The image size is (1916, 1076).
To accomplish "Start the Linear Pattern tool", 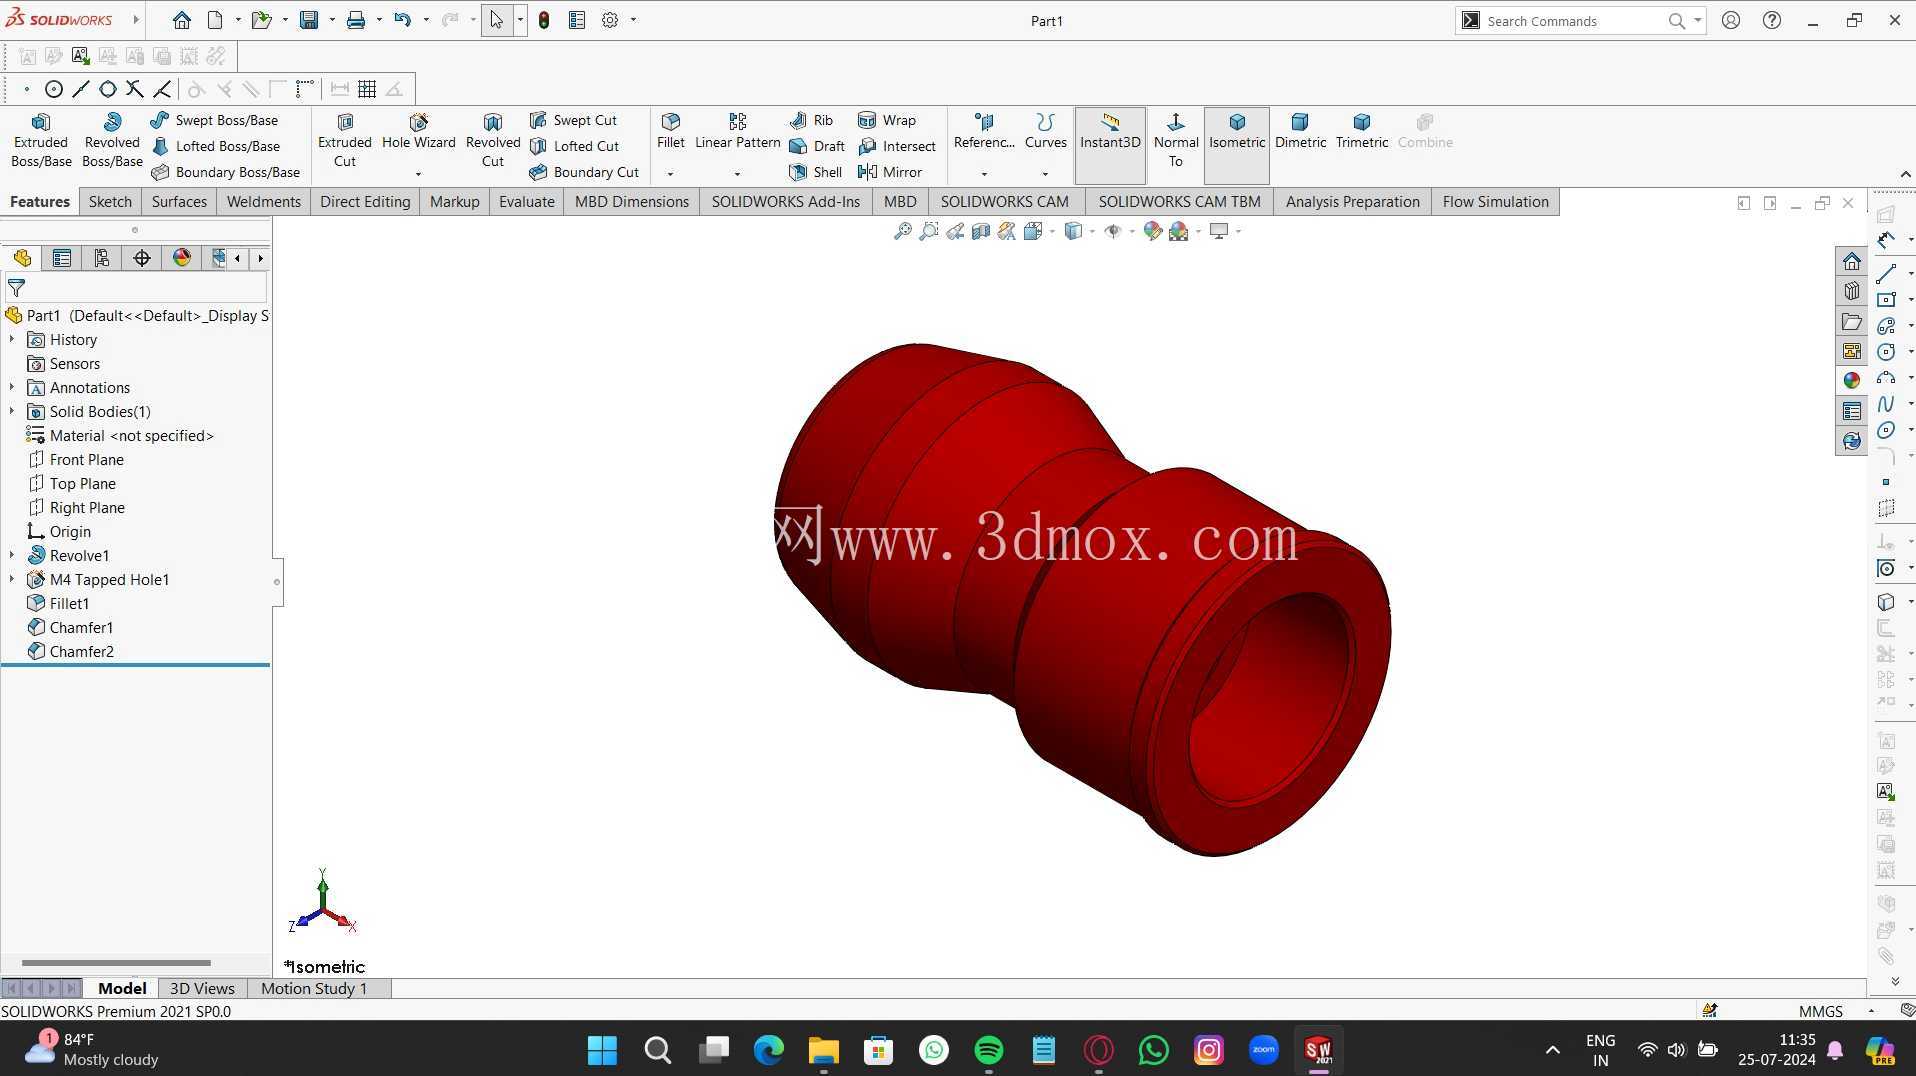I will pyautogui.click(x=738, y=132).
